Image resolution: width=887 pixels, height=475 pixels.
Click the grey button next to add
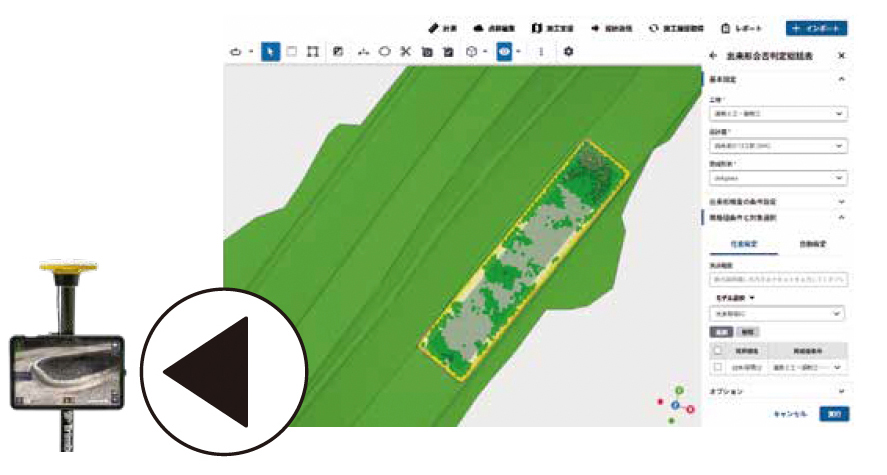(748, 332)
